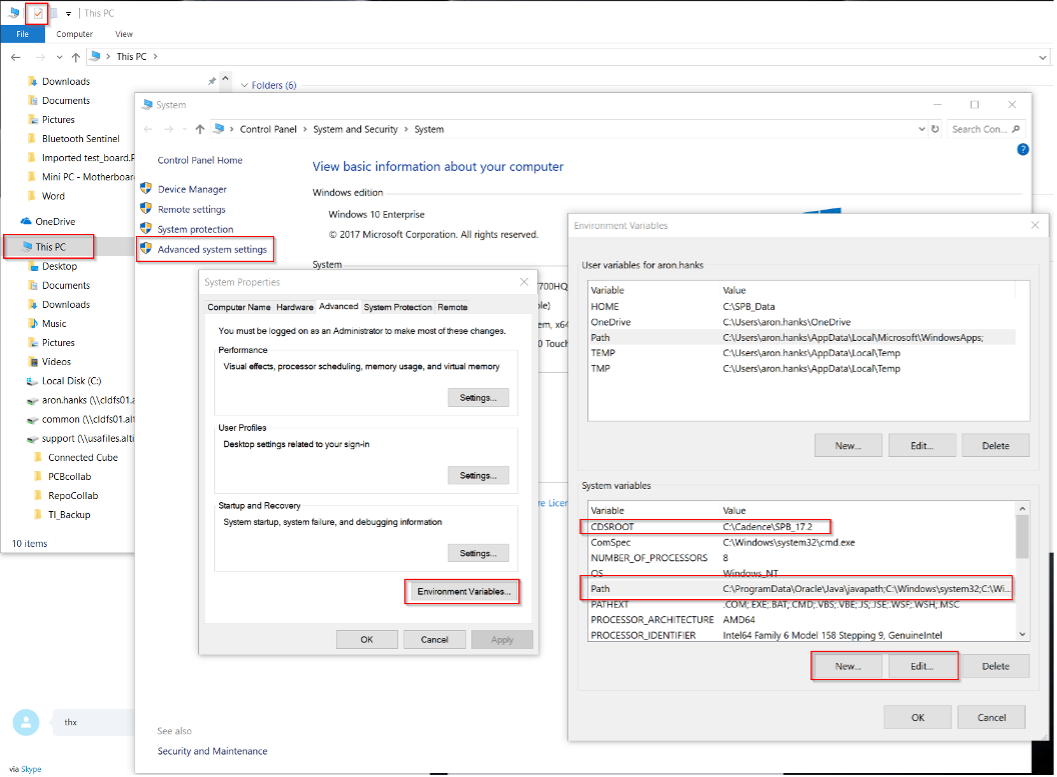Switch to the Remote tab

tap(452, 307)
